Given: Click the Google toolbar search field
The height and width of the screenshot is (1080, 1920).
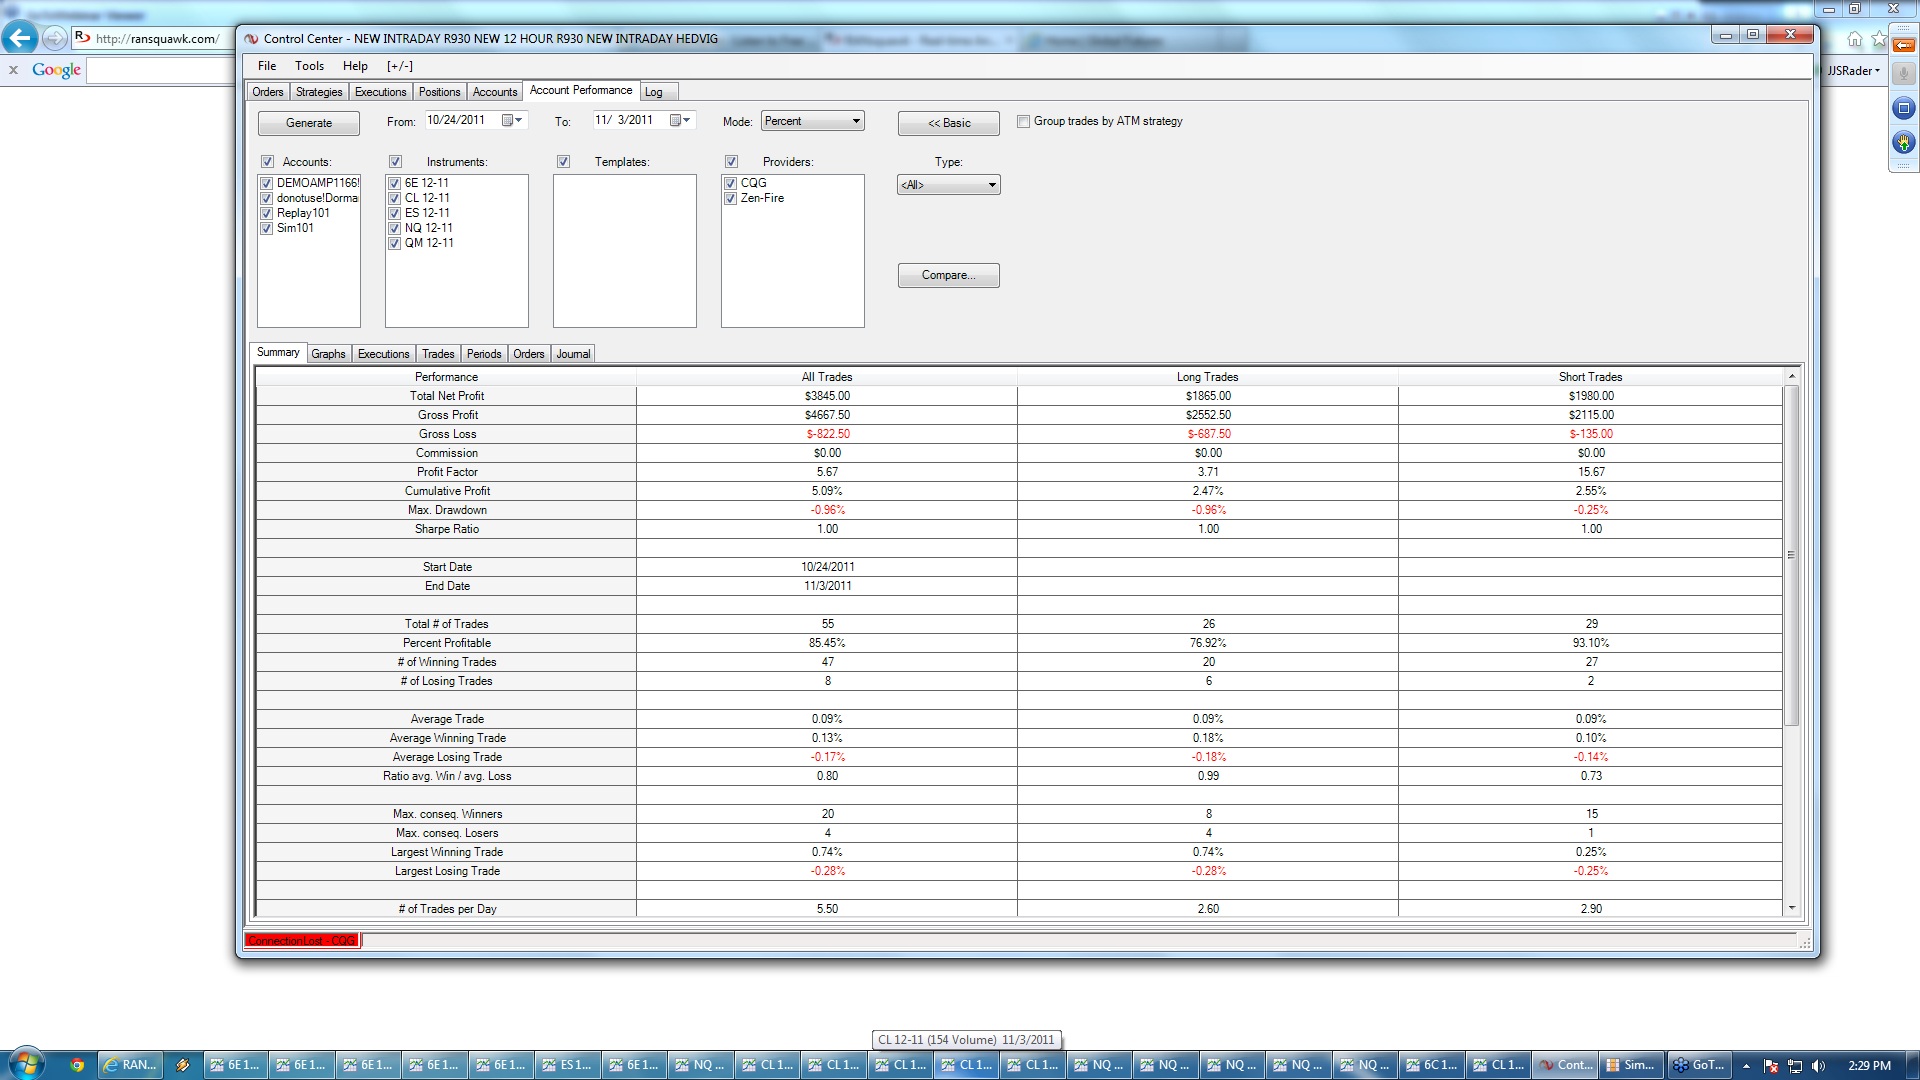Looking at the screenshot, I should click(x=161, y=70).
